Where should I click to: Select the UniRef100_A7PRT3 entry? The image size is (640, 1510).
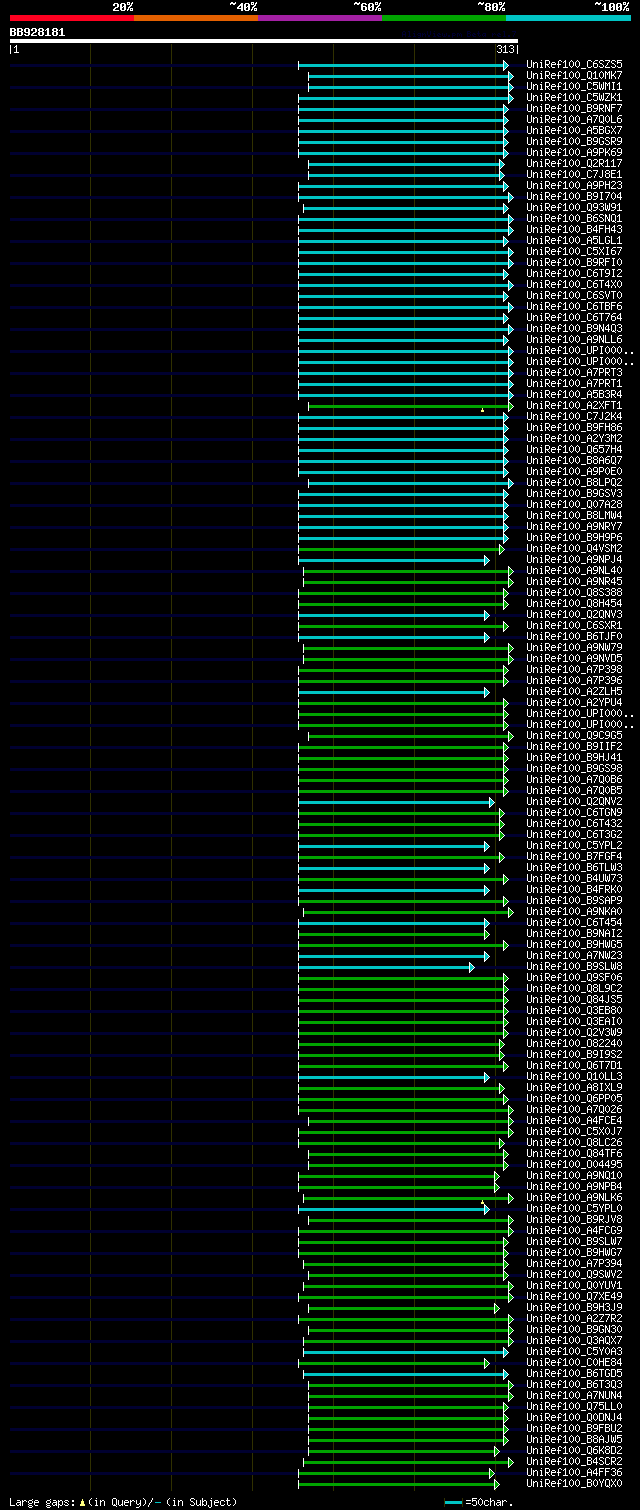point(574,372)
